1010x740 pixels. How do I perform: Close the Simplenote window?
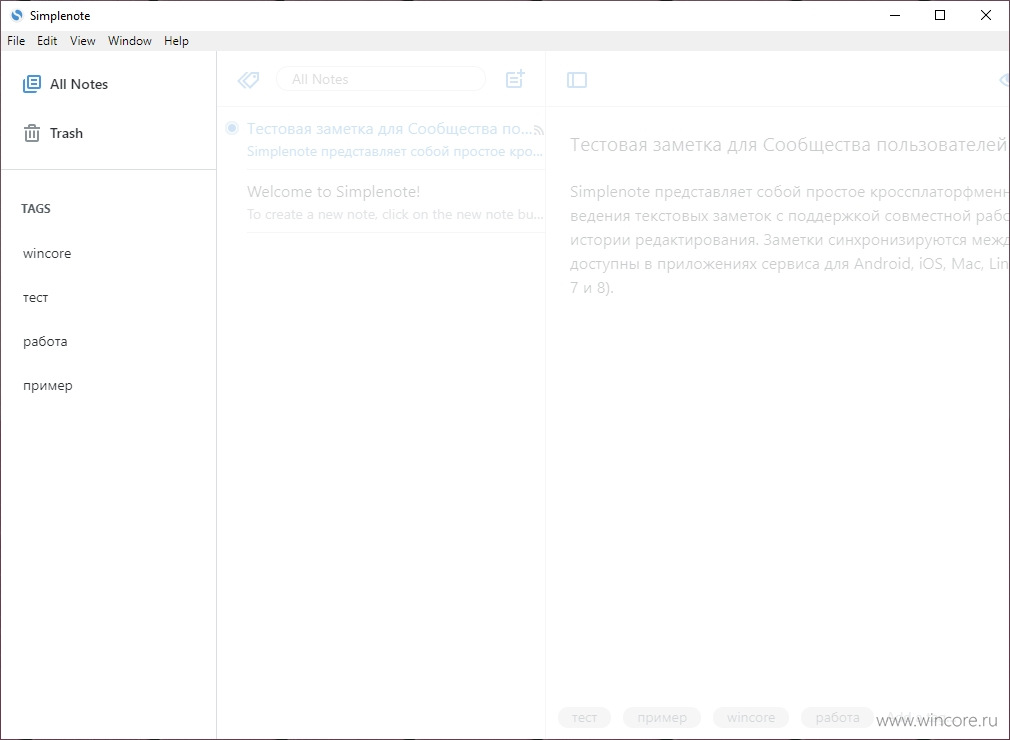point(986,15)
